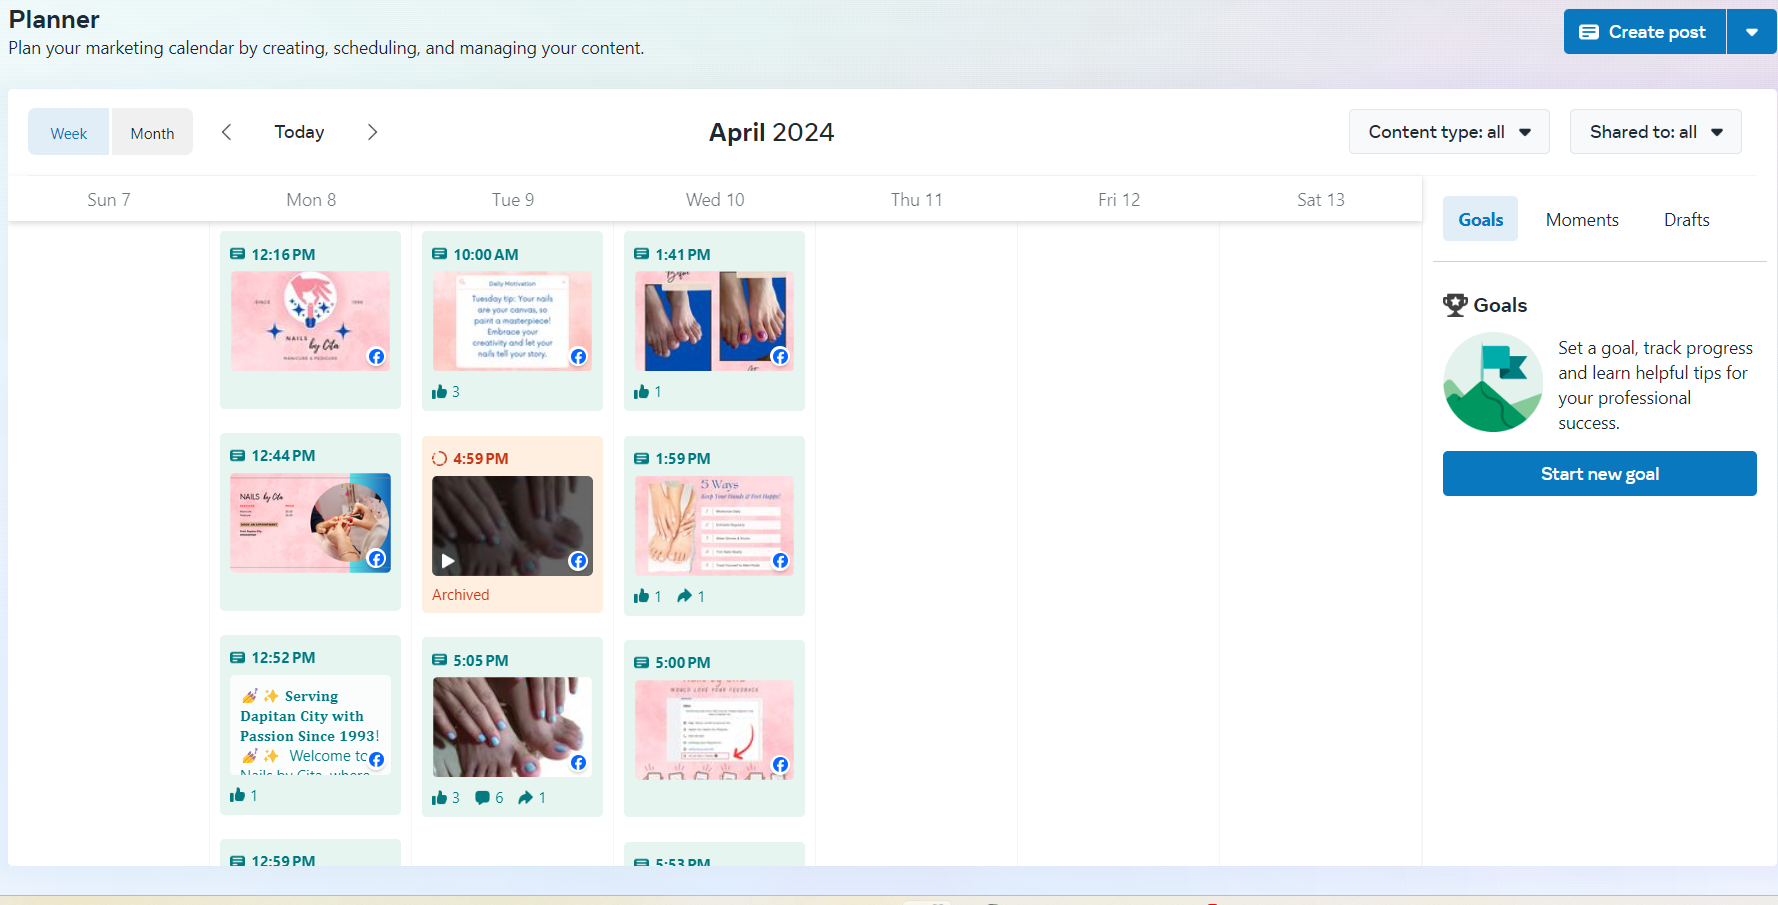Play the archived 4:59 PM video

pyautogui.click(x=448, y=561)
